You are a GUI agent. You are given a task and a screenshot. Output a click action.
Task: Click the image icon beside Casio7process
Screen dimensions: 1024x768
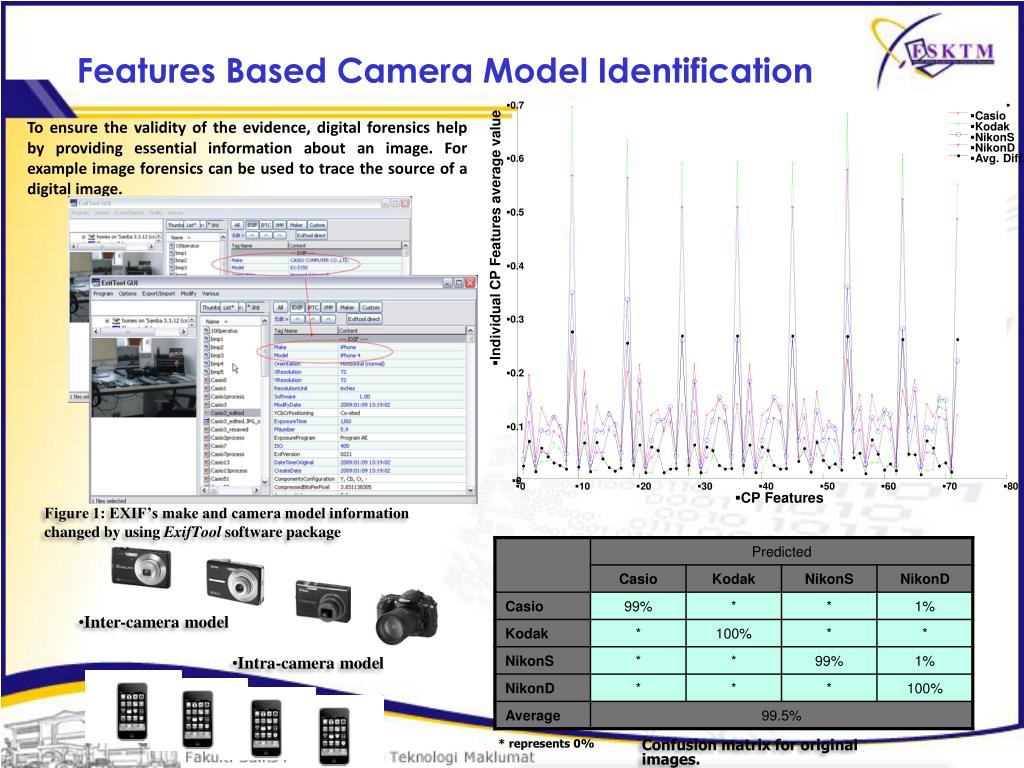[206, 454]
